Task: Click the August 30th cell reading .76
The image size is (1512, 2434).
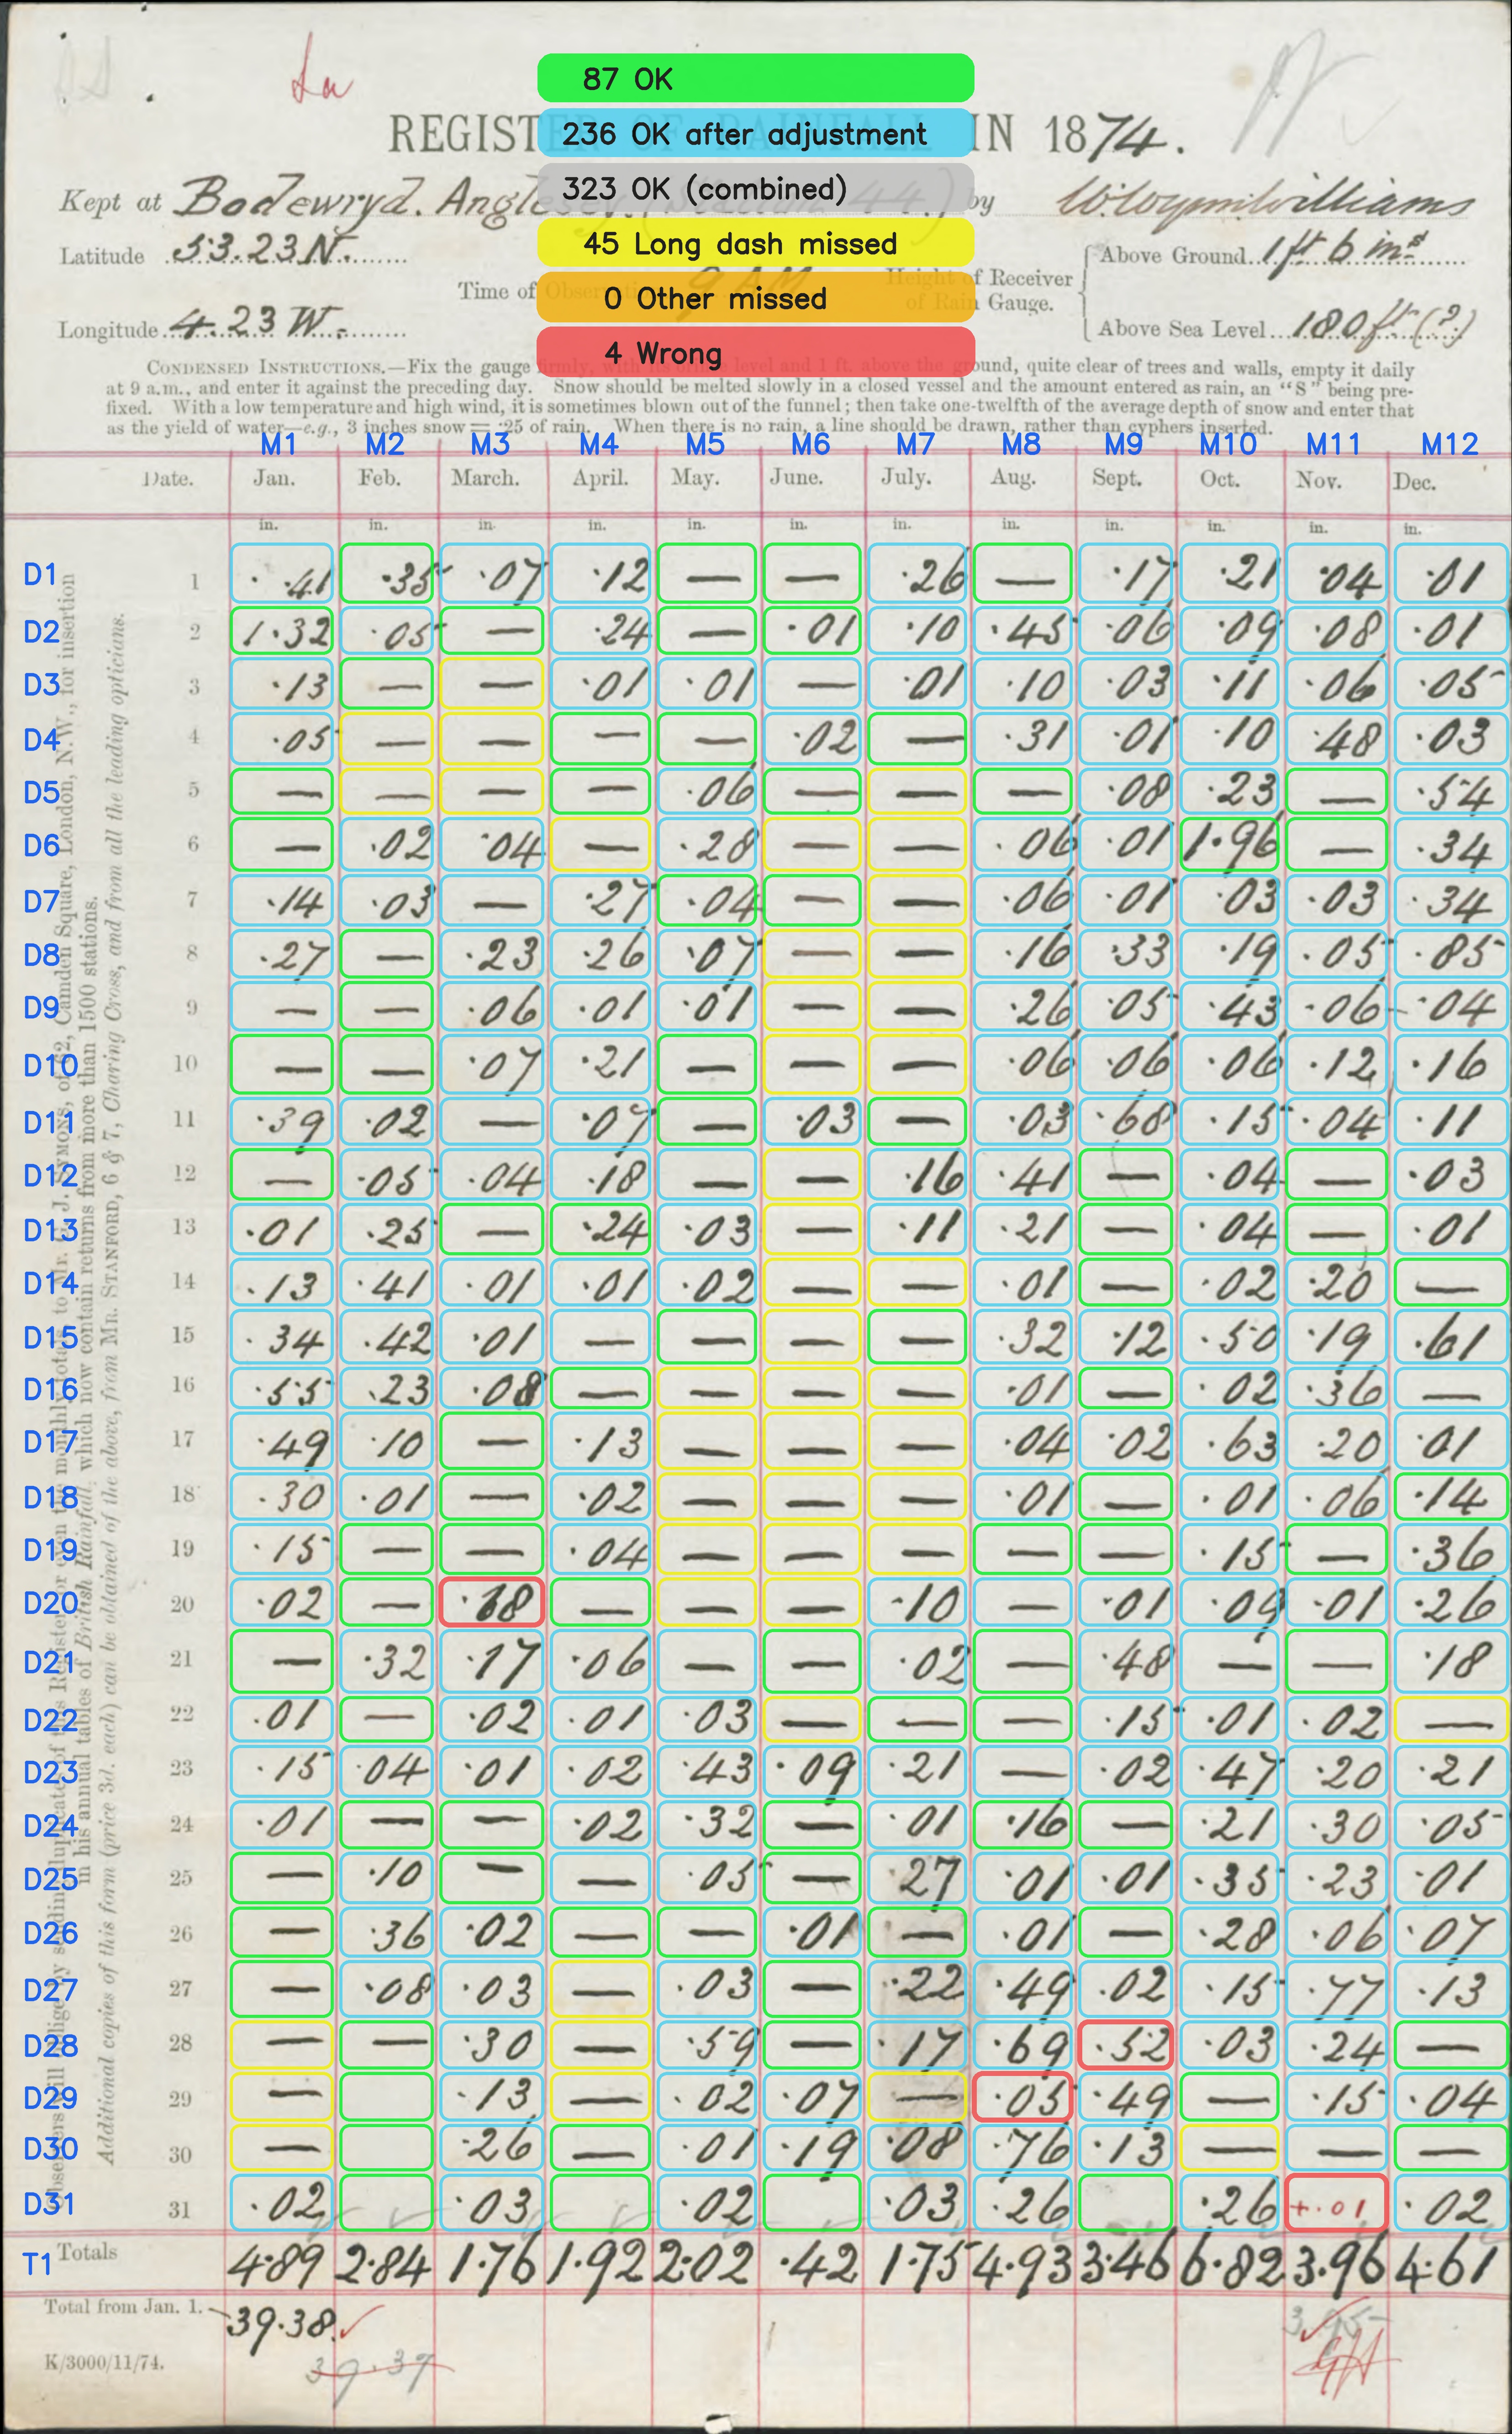Action: click(x=1023, y=2148)
